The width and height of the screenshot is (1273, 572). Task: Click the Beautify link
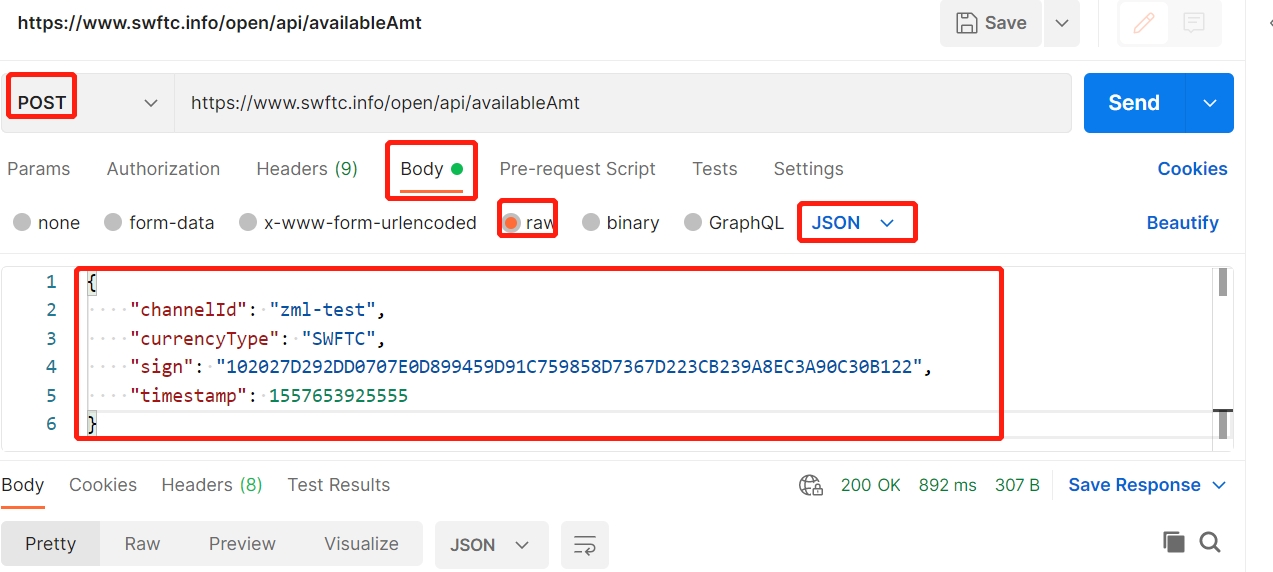(x=1182, y=223)
